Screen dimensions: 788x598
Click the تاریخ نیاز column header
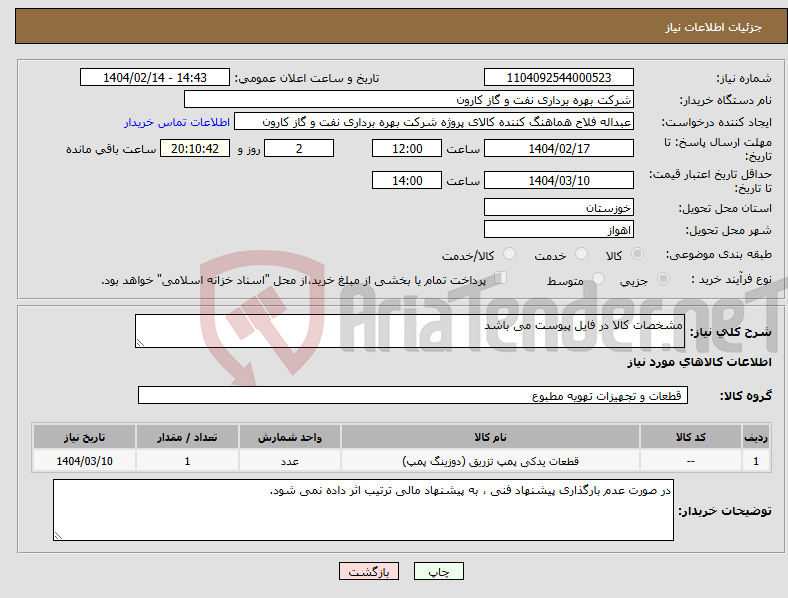click(x=84, y=437)
